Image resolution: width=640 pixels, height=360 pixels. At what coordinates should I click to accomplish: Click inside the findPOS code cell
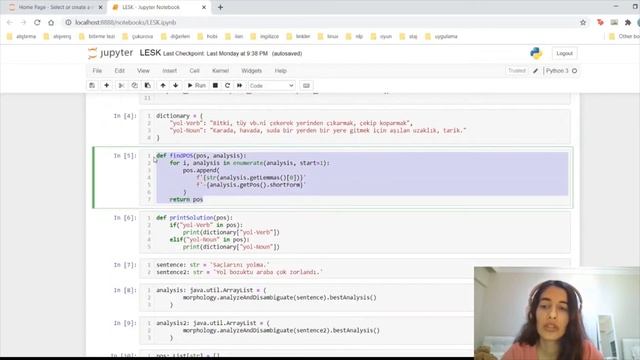click(355, 178)
